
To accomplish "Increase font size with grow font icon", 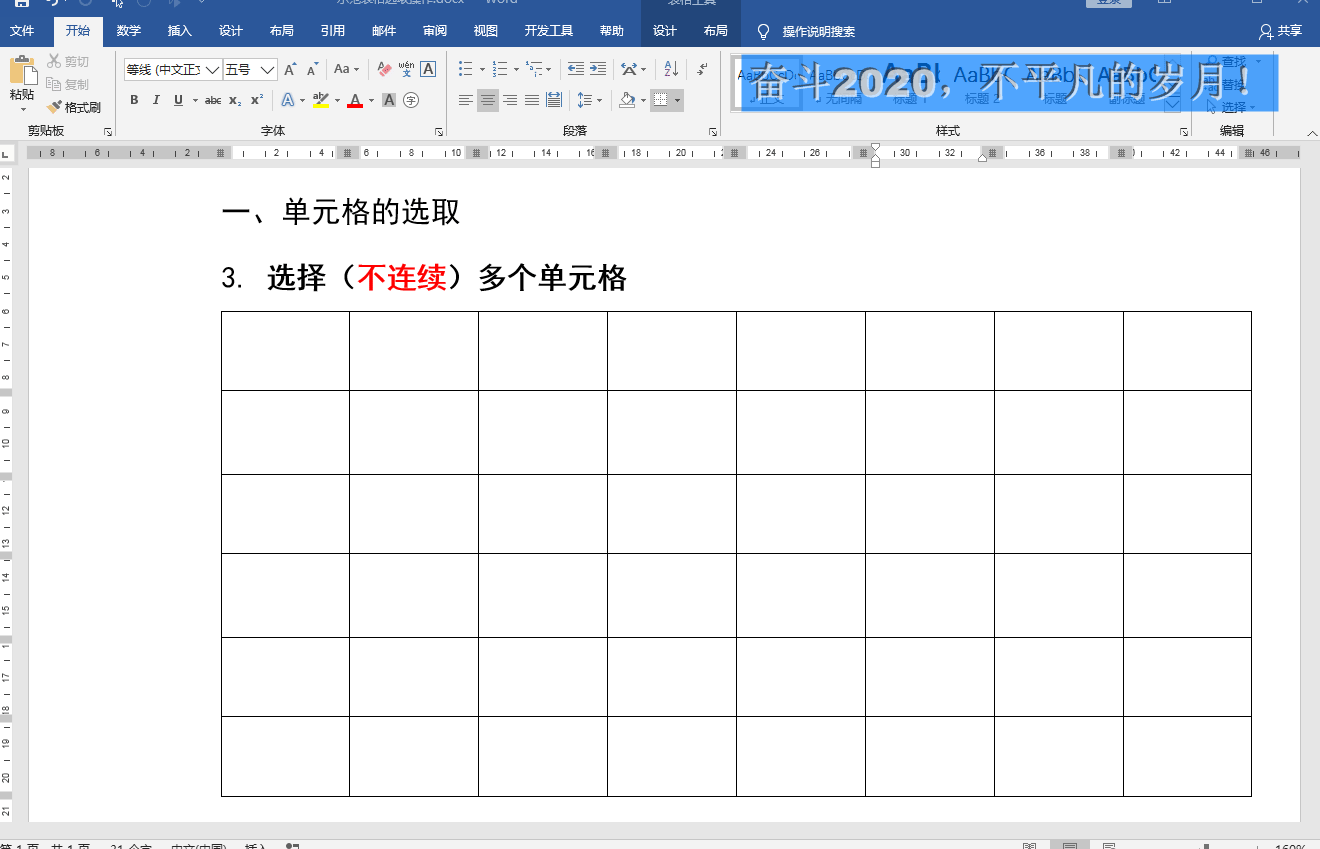I will (x=290, y=70).
